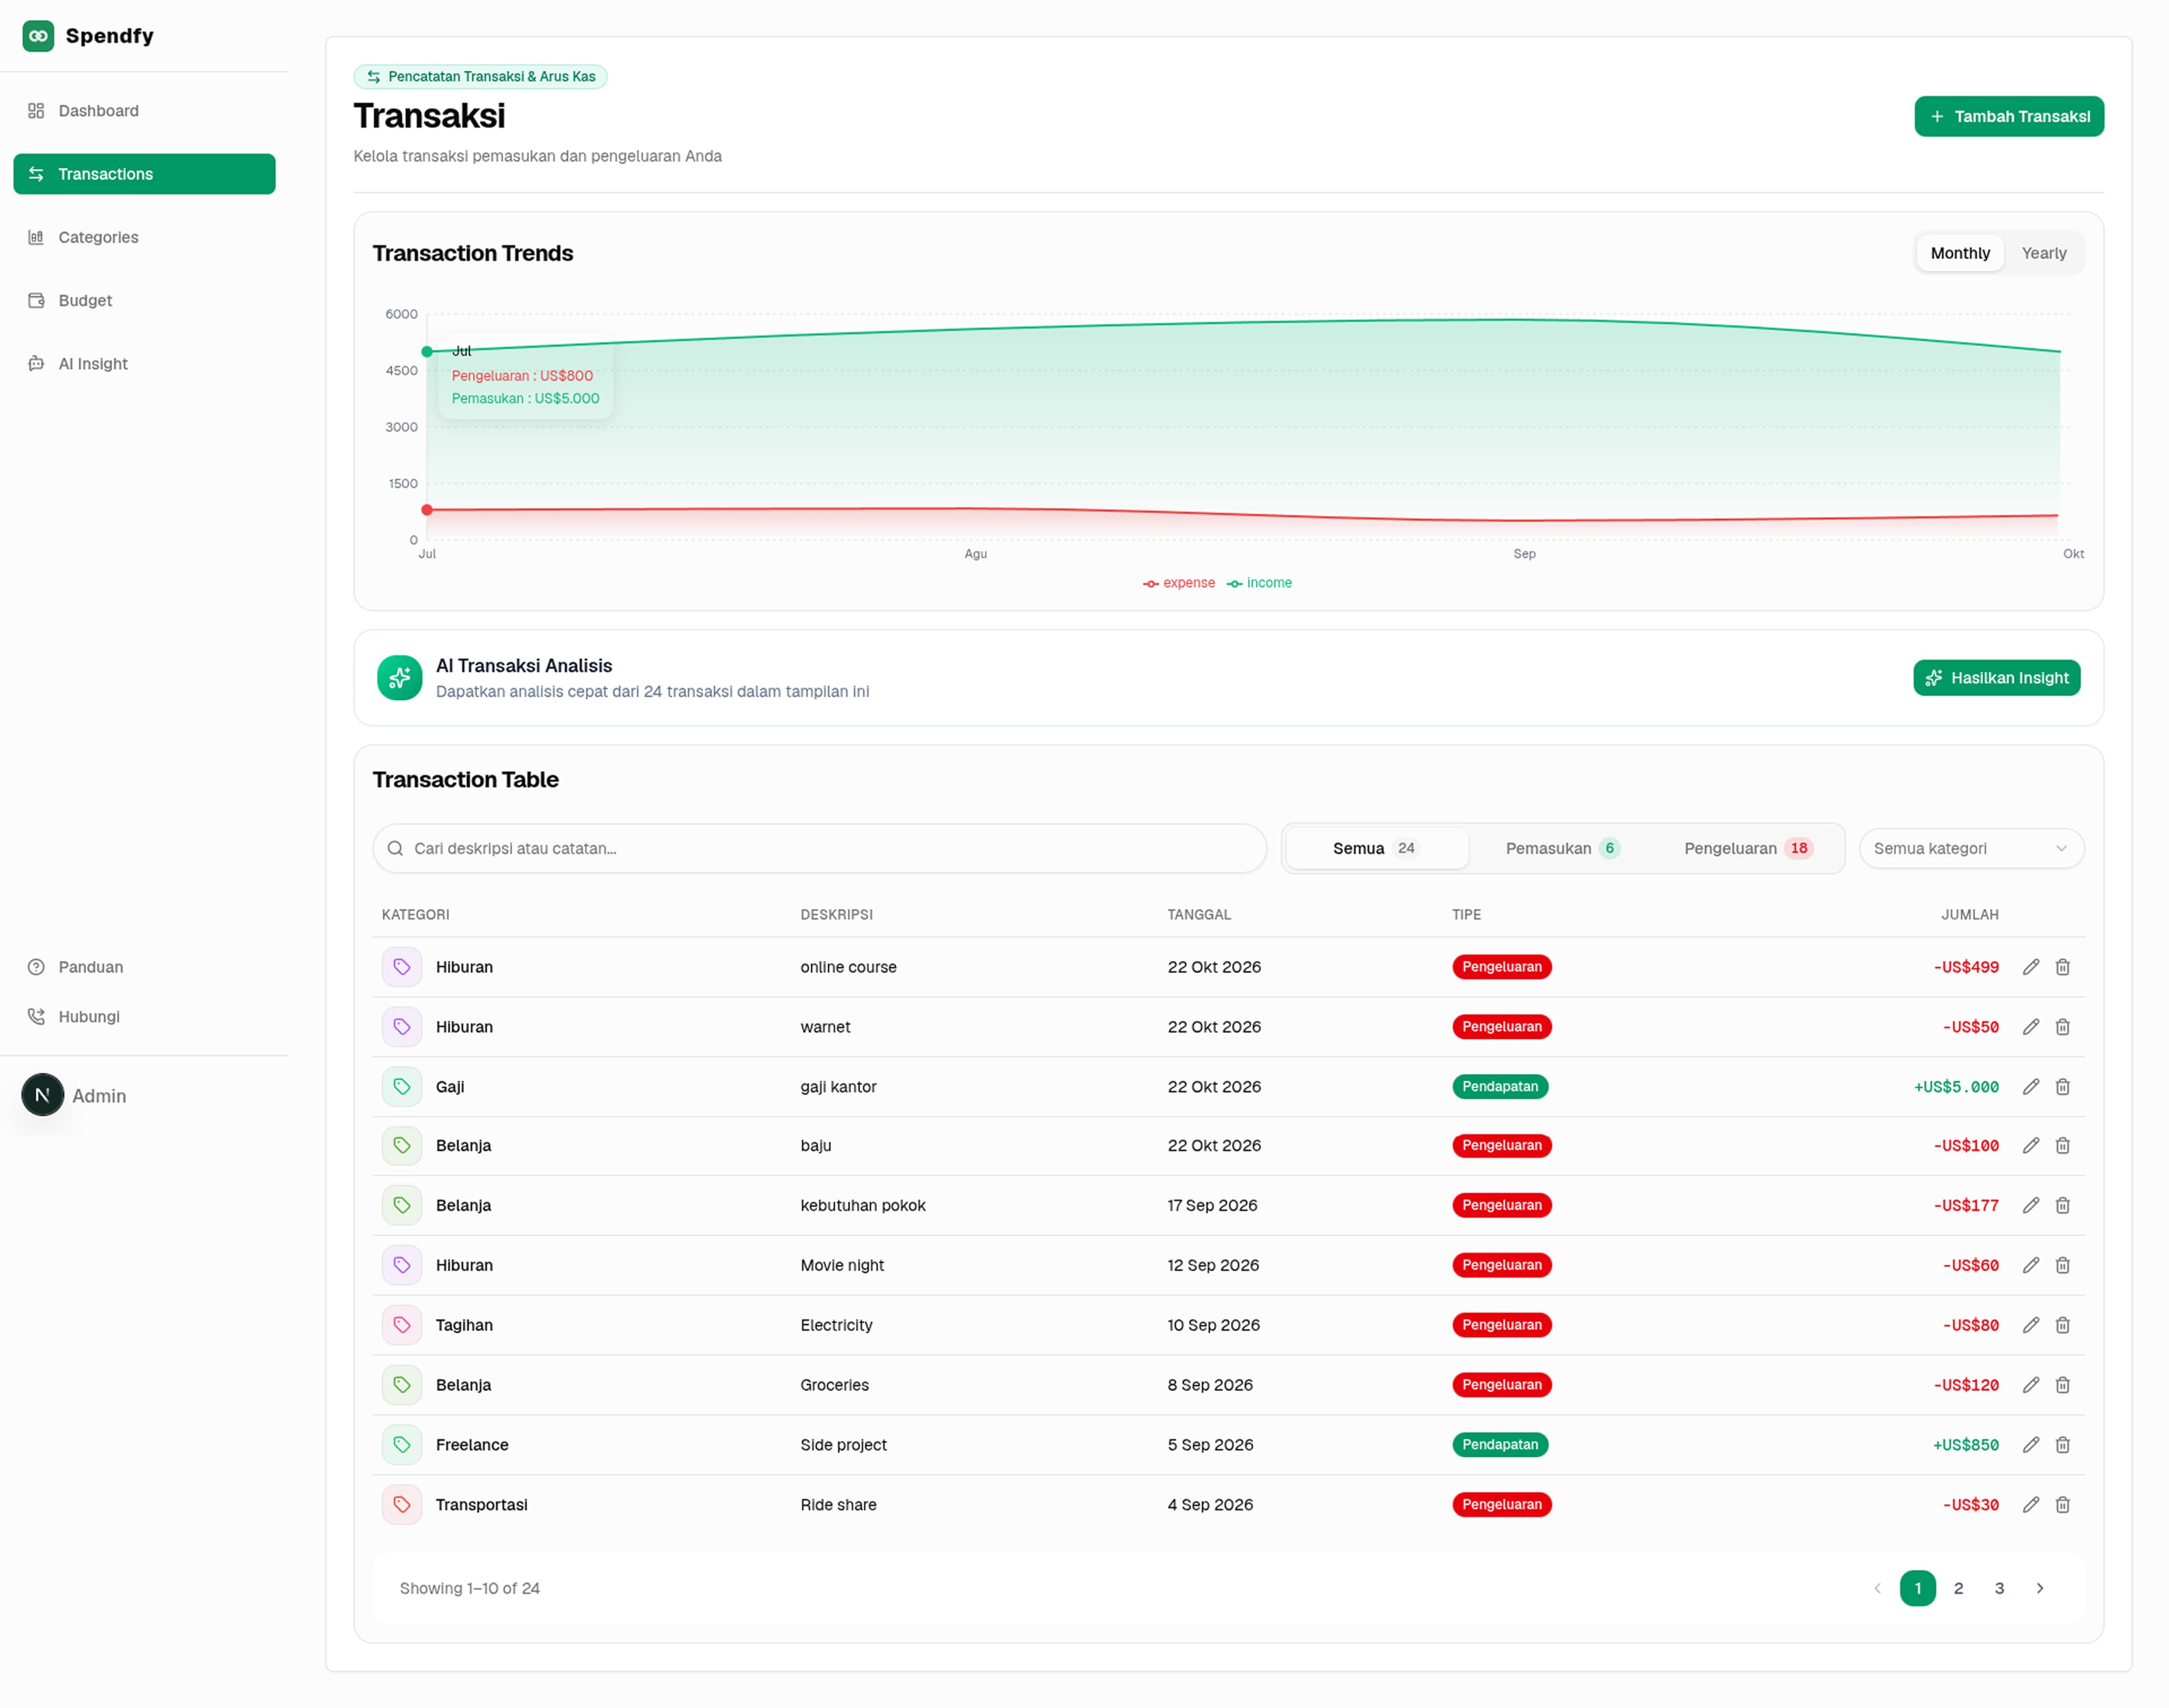Open Dashboard in the sidebar

tap(144, 111)
